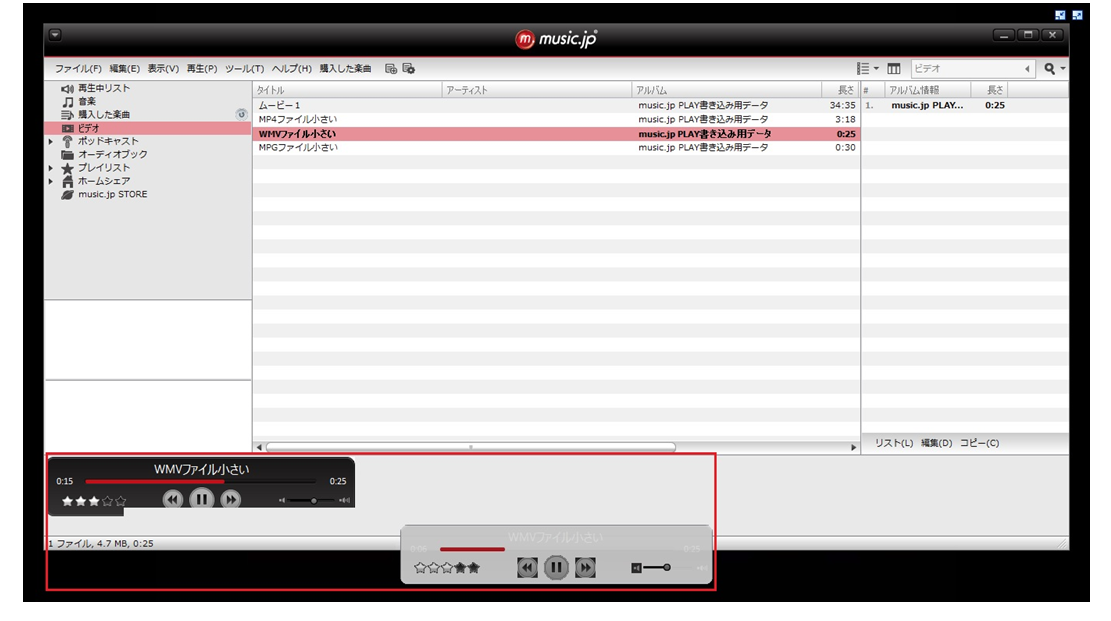1111x621 pixels.
Task: Select 音楽 in the sidebar
Action: [87, 102]
